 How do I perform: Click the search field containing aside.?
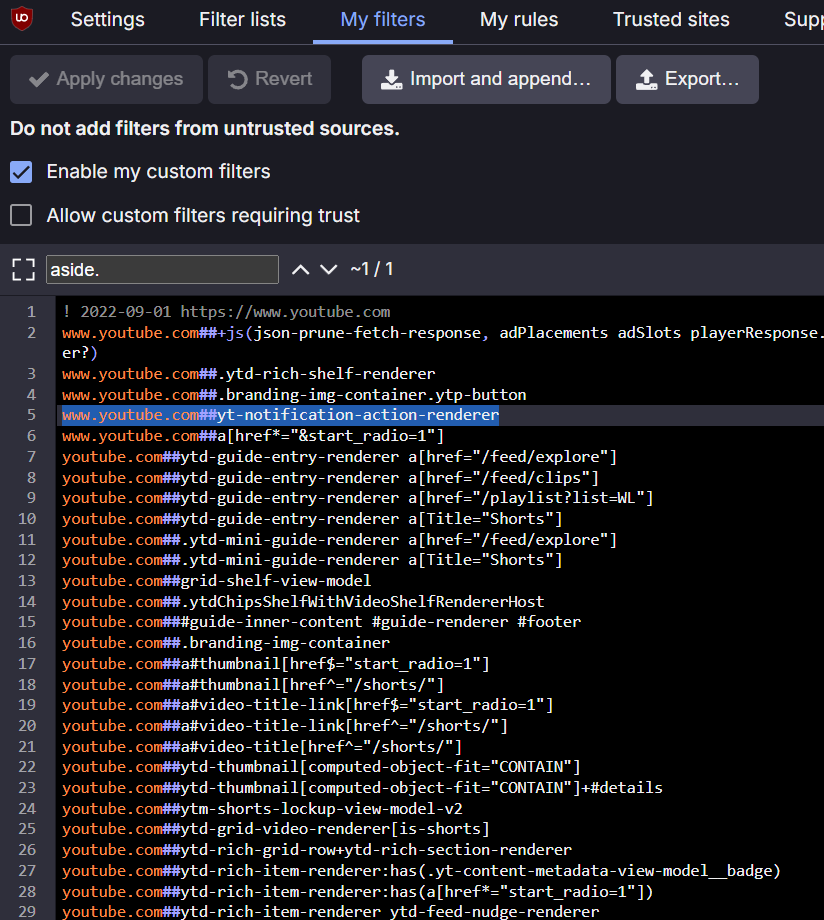click(163, 269)
